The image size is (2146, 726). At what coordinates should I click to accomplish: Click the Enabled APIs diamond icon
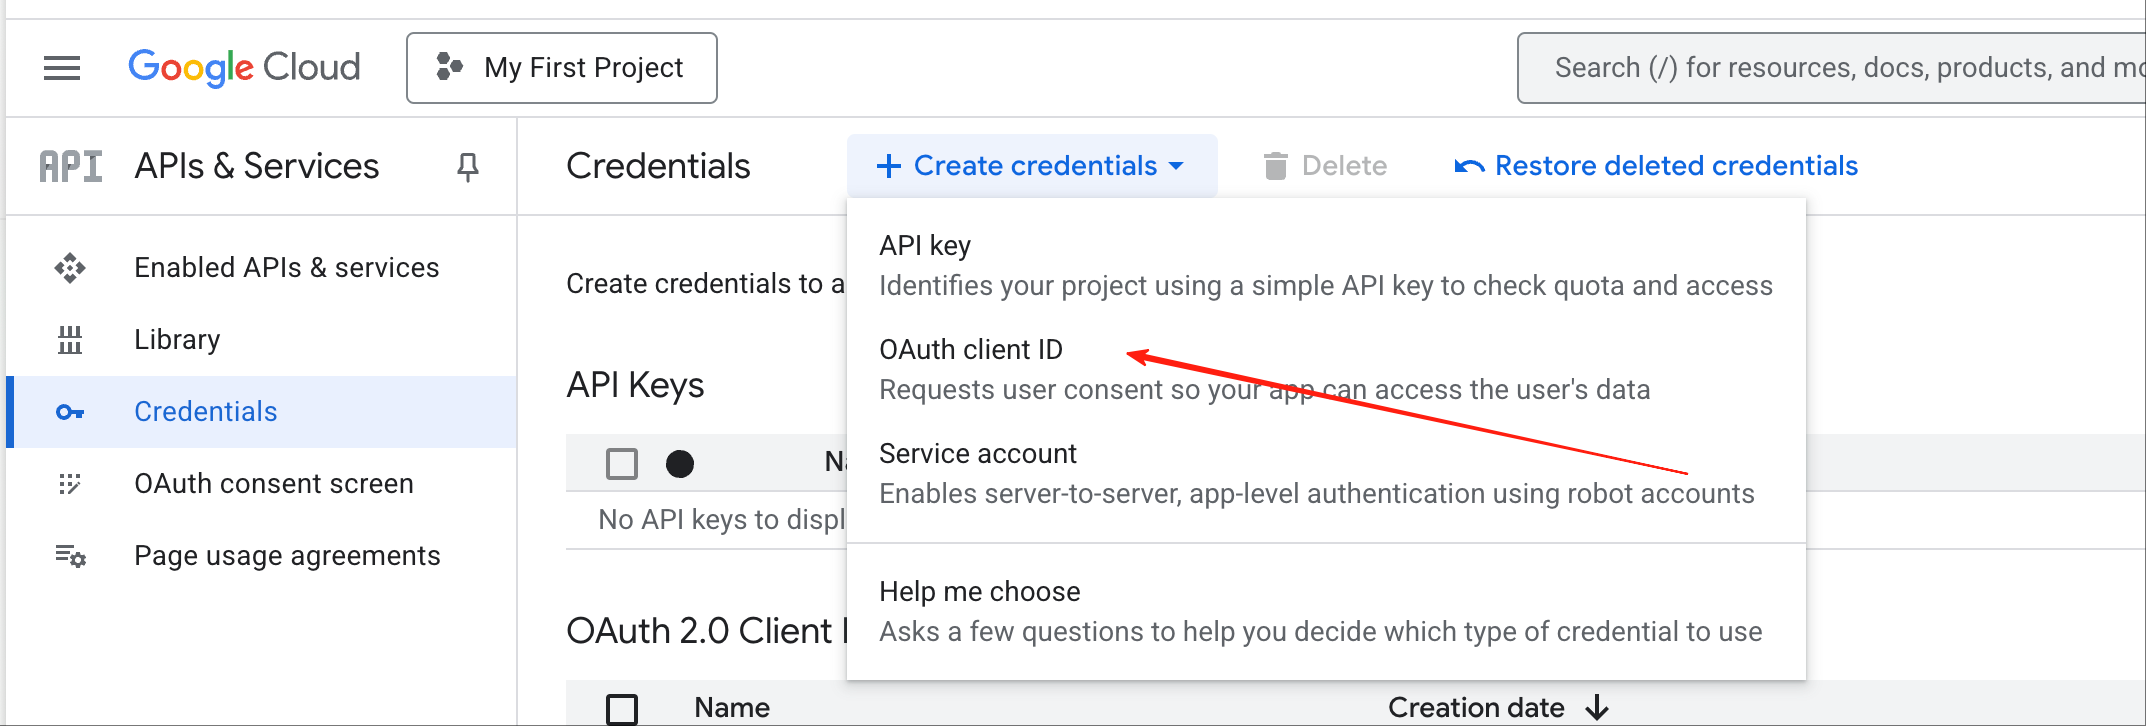pos(70,268)
